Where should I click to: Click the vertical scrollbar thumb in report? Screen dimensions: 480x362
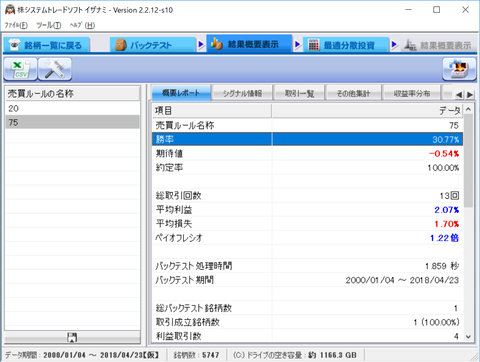(x=468, y=161)
